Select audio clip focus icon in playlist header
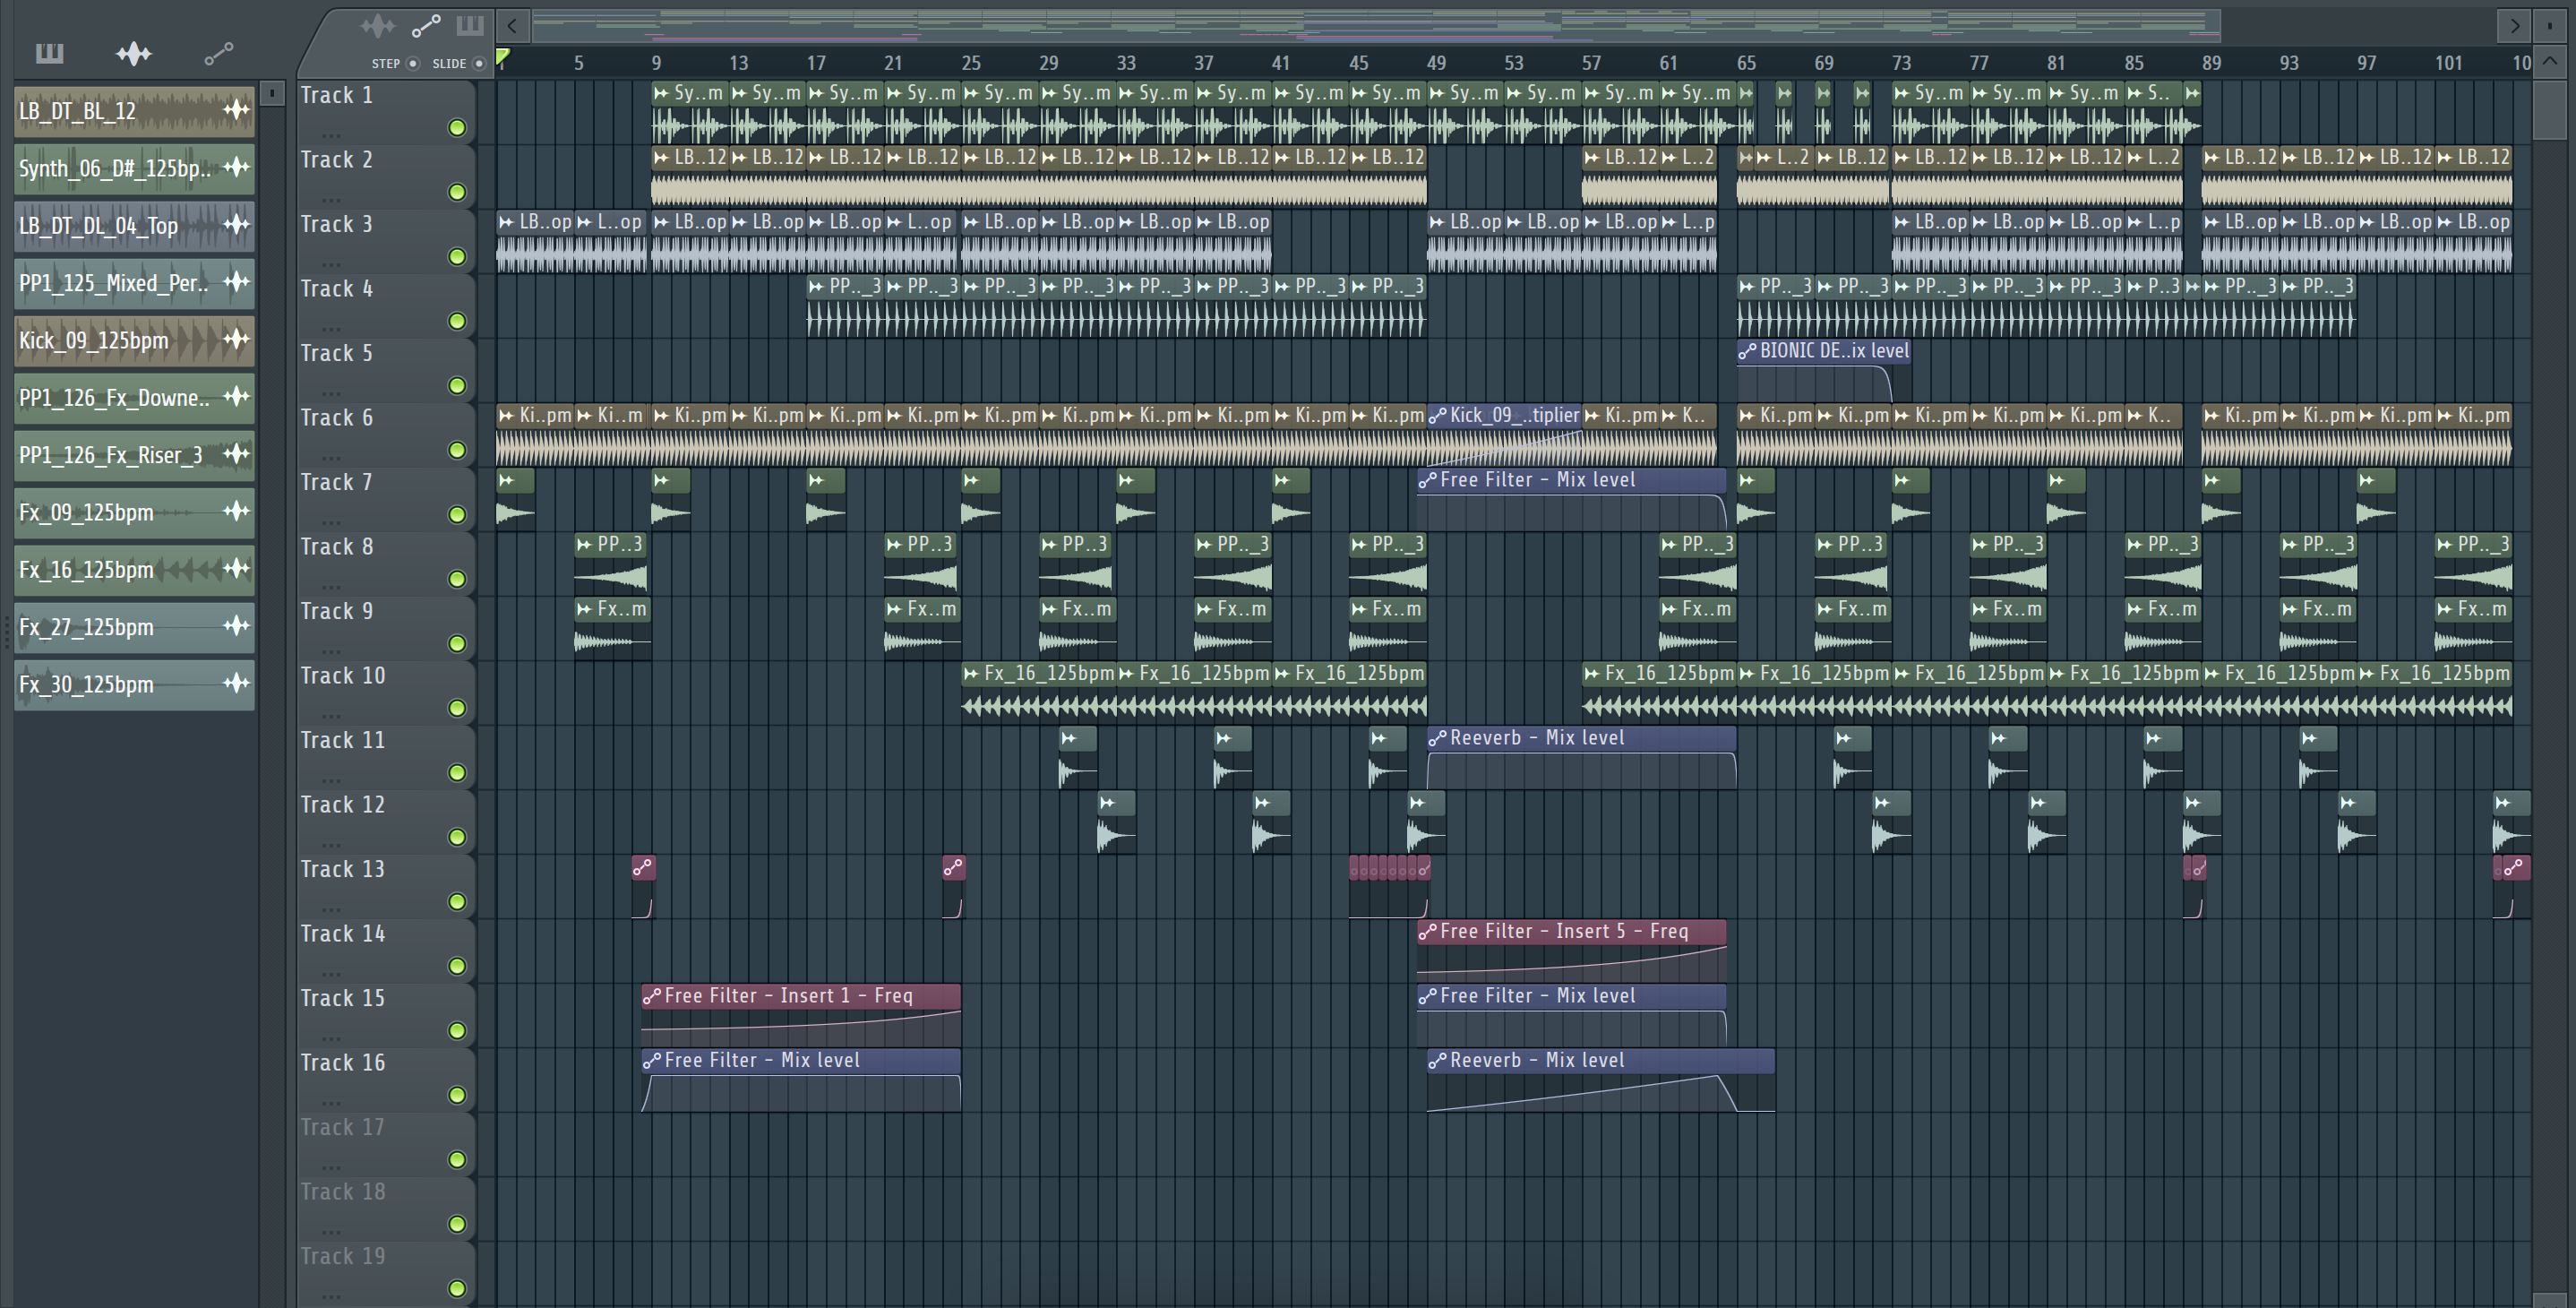The height and width of the screenshot is (1308, 2576). 378,25
